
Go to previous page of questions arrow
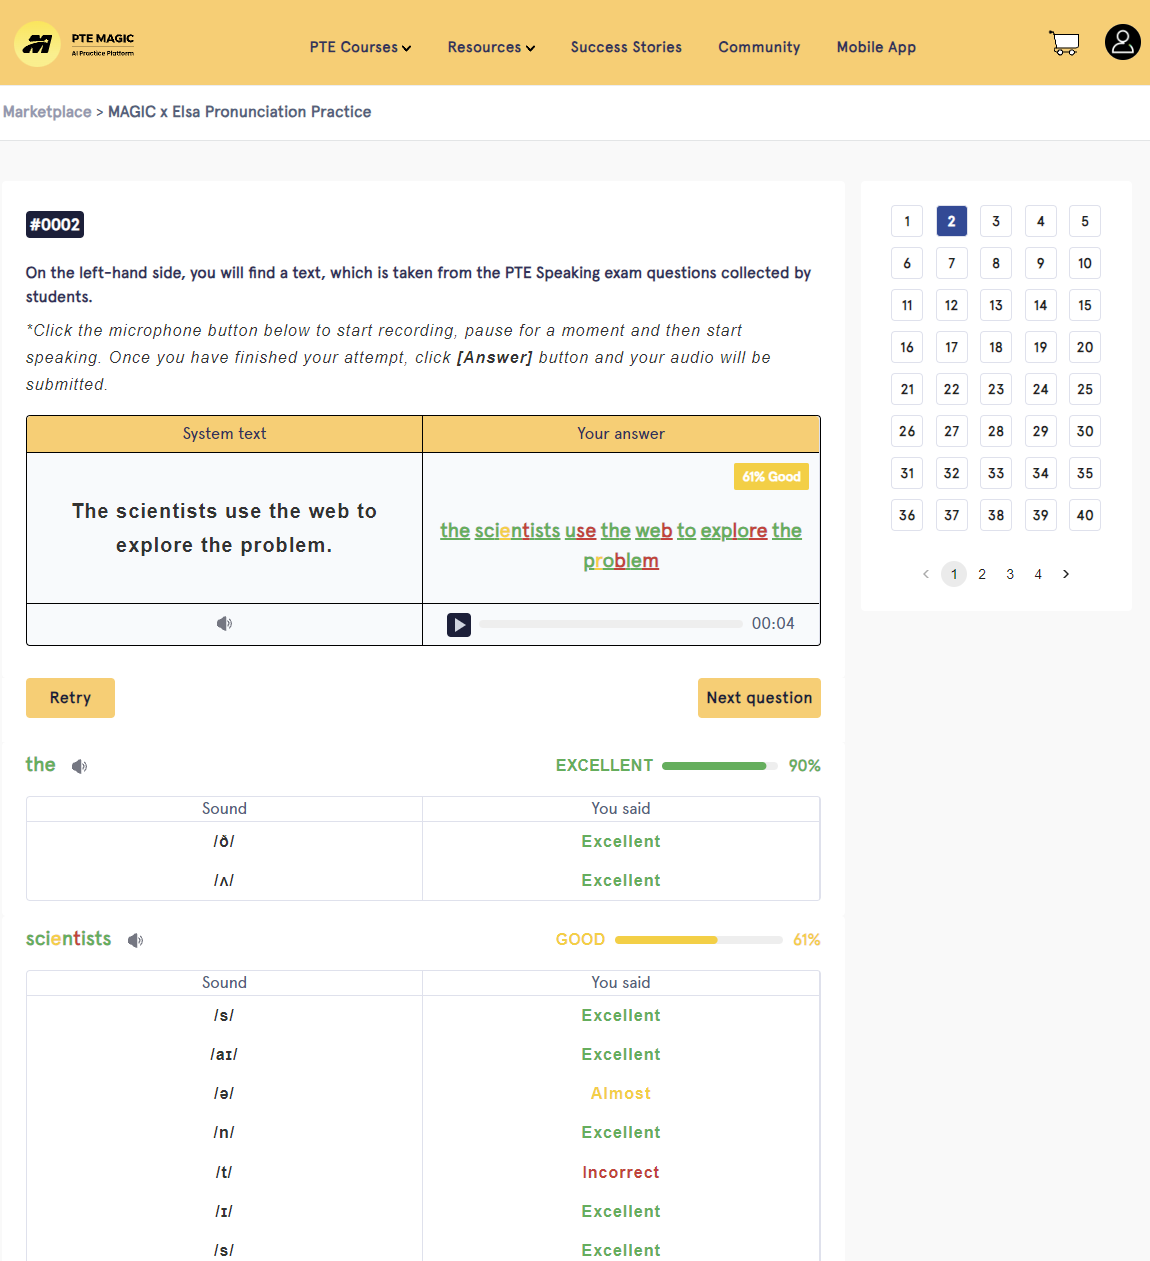pyautogui.click(x=926, y=574)
